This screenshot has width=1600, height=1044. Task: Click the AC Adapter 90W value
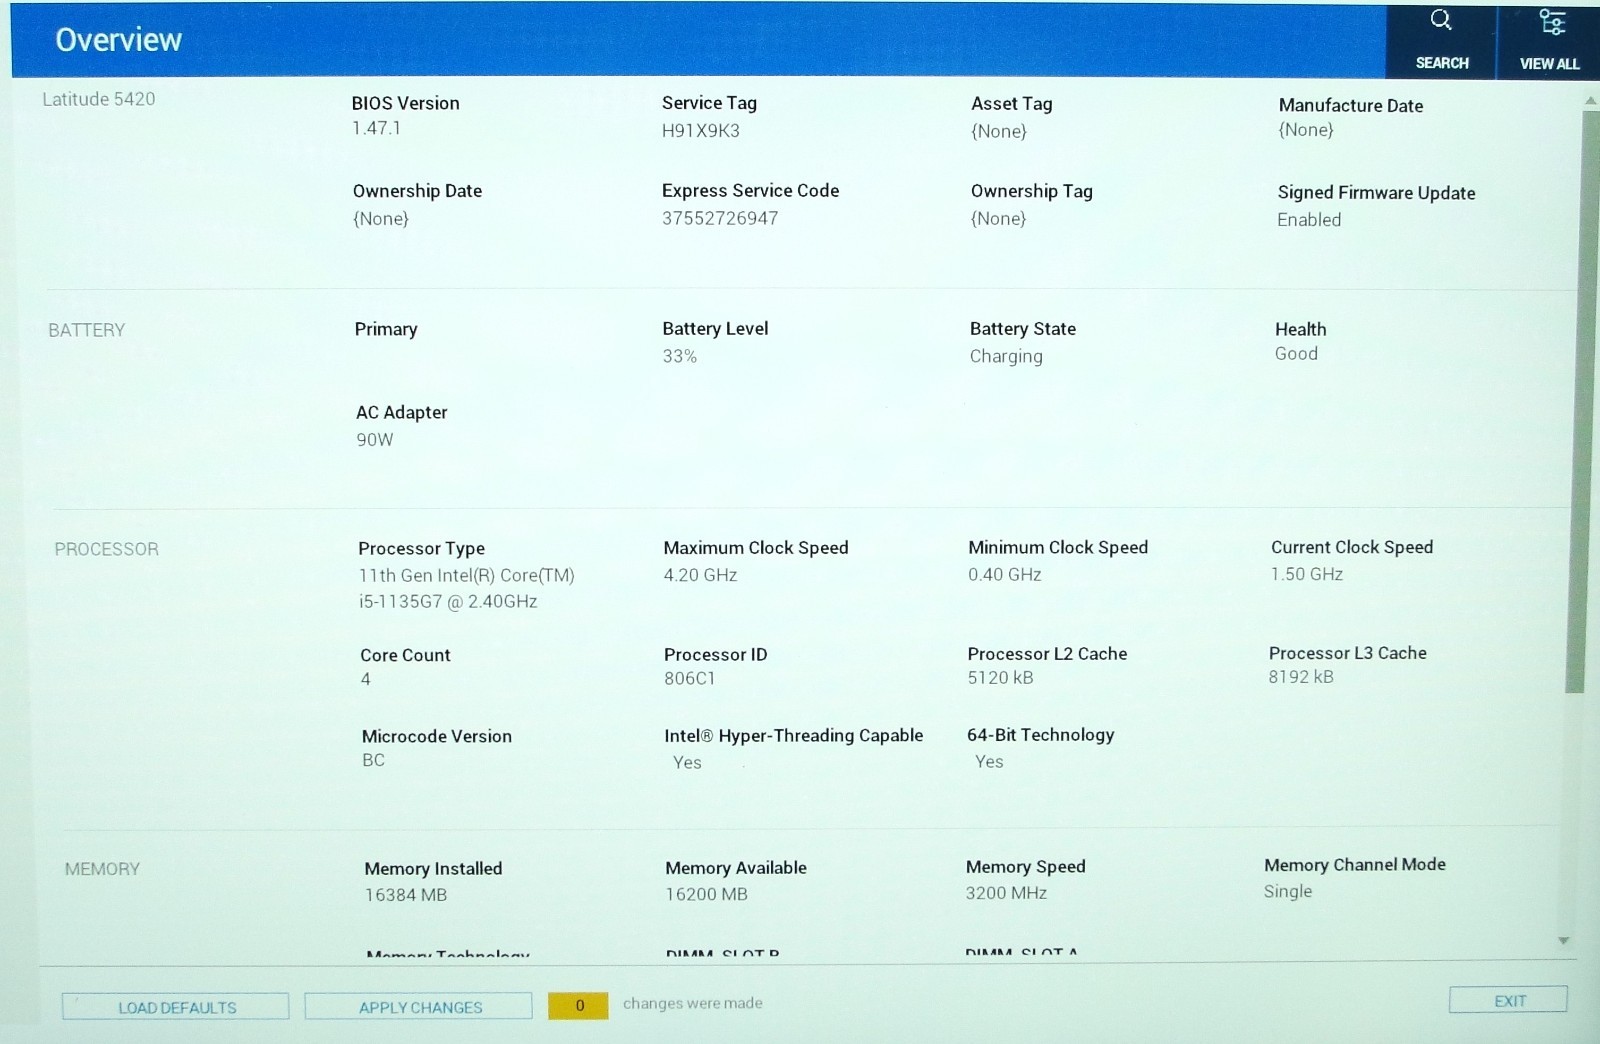[x=375, y=439]
